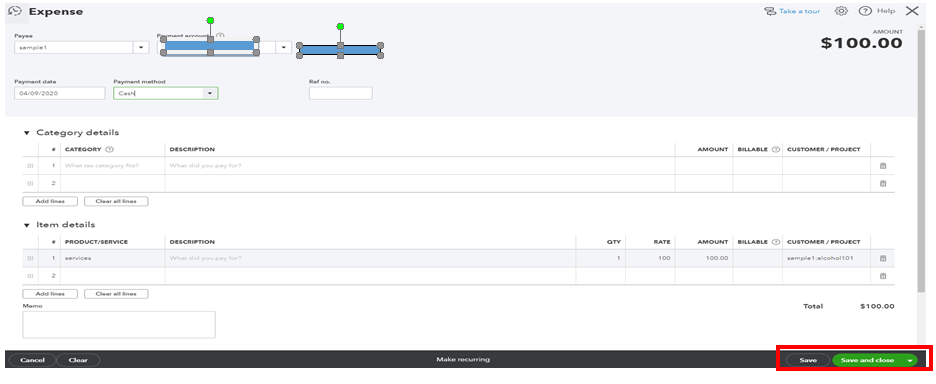
Task: Open the settings gear icon
Action: (842, 11)
